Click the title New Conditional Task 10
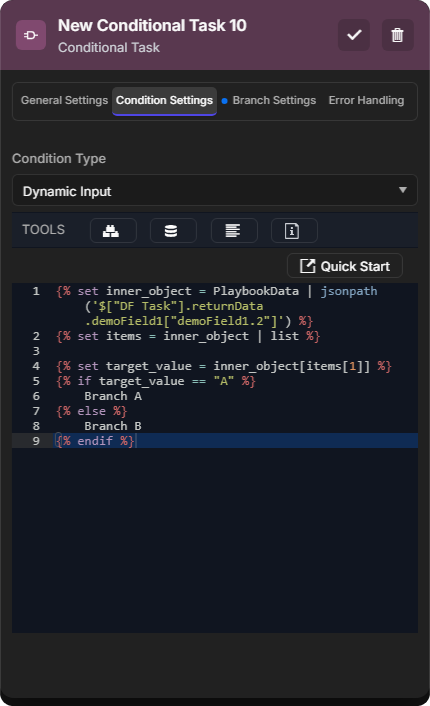This screenshot has width=430, height=706. (x=152, y=26)
